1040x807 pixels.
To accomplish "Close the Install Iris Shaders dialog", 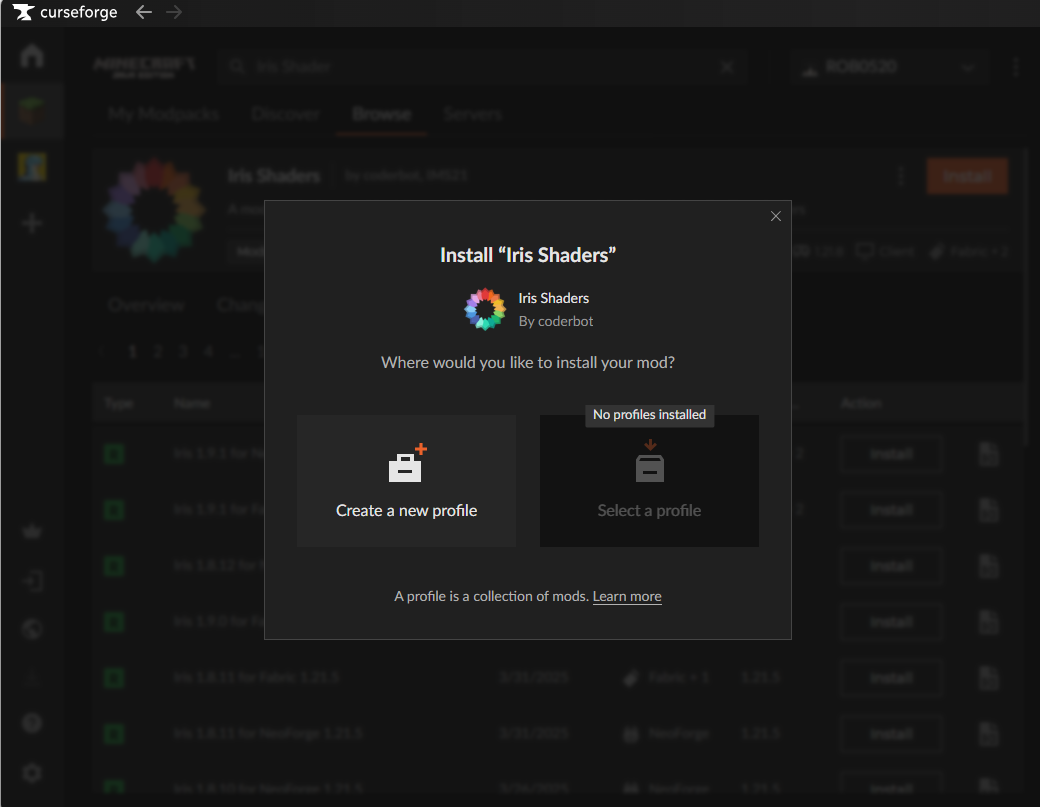I will (775, 216).
